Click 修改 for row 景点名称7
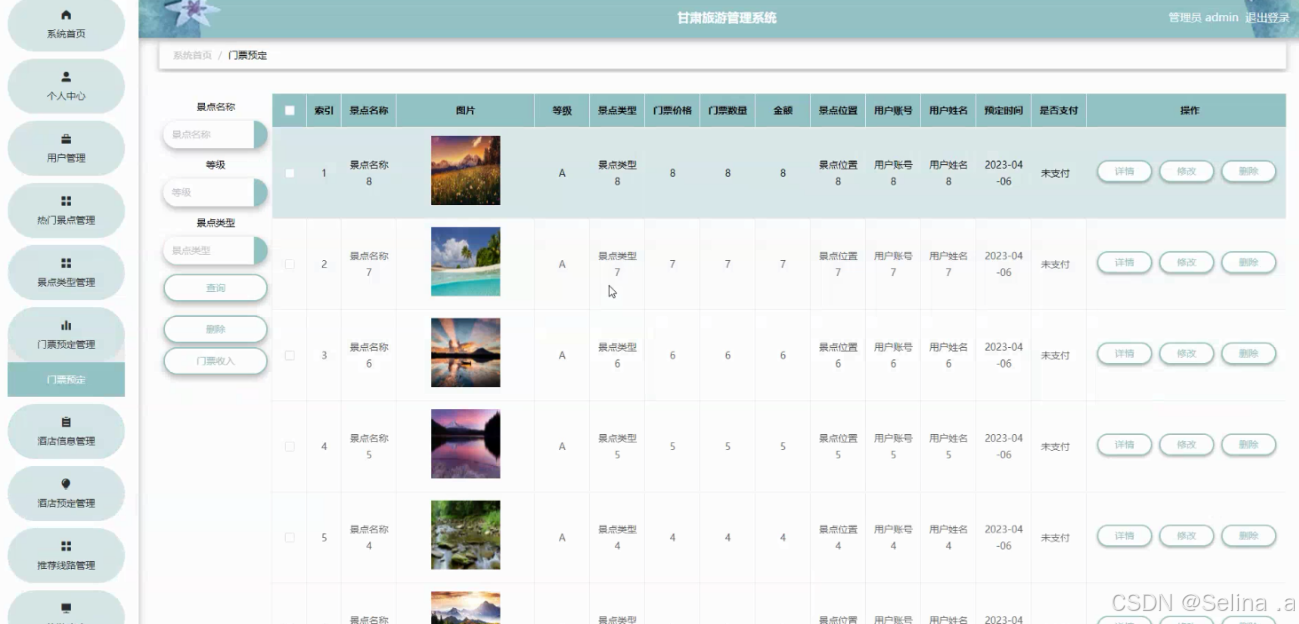 (1186, 263)
